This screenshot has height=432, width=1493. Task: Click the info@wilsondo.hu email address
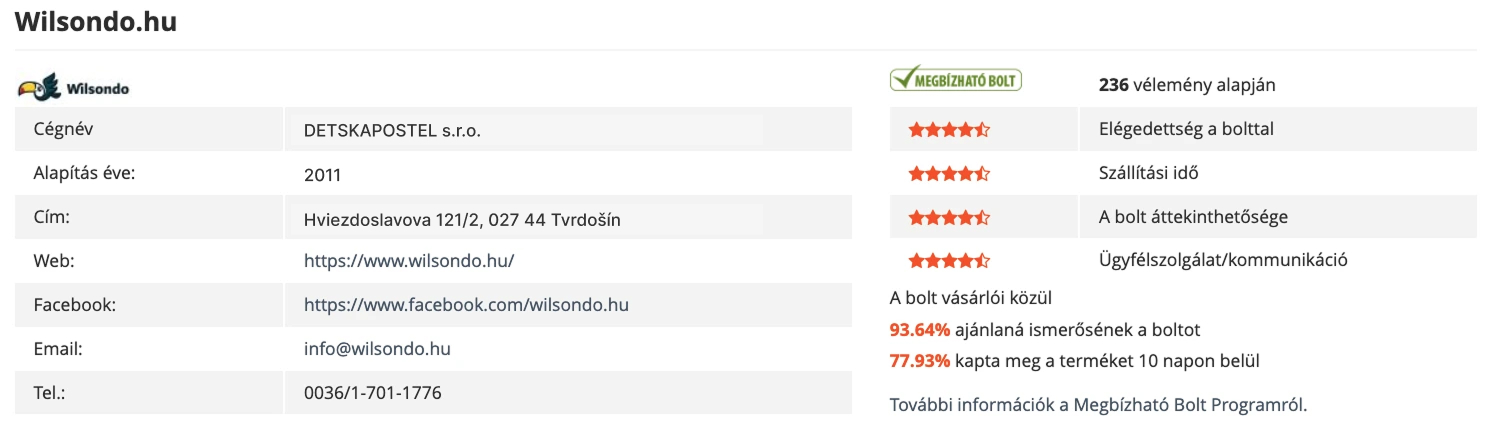coord(377,349)
